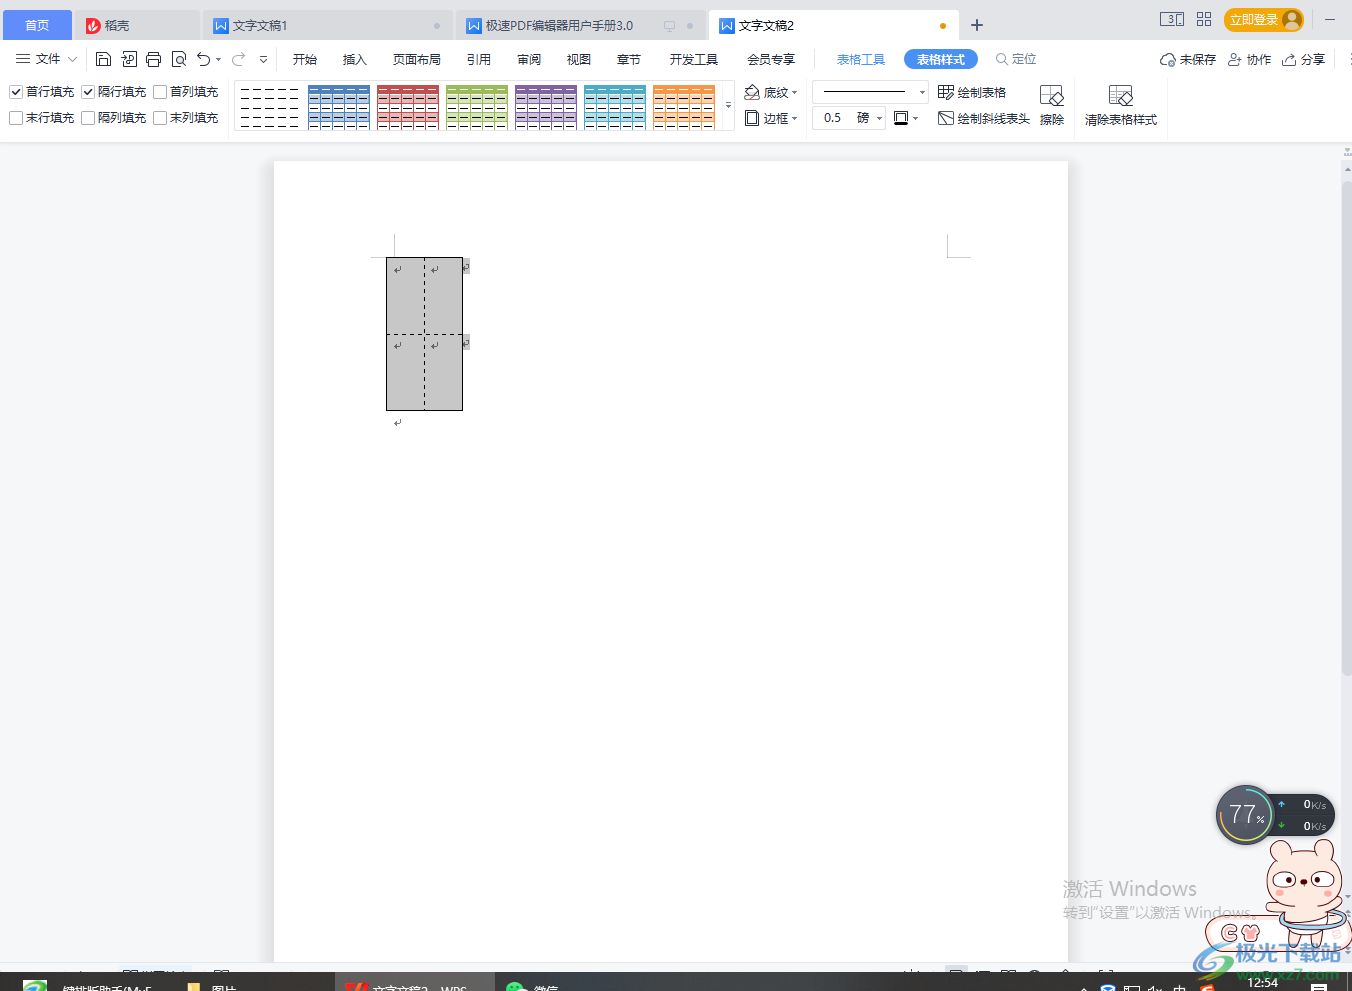Select Draw Diagonal Header tool (绘制斜线表头)
1352x991 pixels.
[984, 118]
